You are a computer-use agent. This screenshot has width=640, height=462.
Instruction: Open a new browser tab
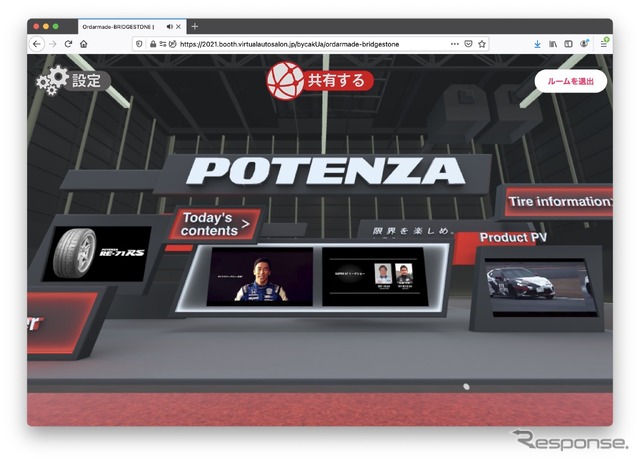[195, 27]
